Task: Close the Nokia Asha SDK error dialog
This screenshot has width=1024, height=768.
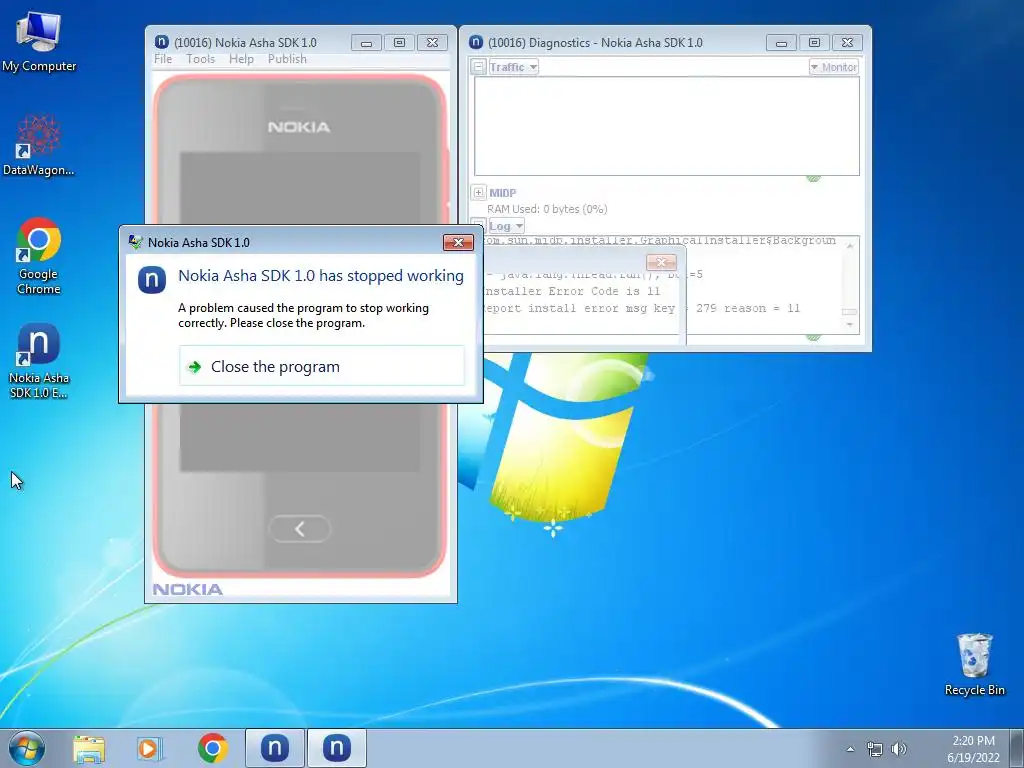Action: [x=458, y=242]
